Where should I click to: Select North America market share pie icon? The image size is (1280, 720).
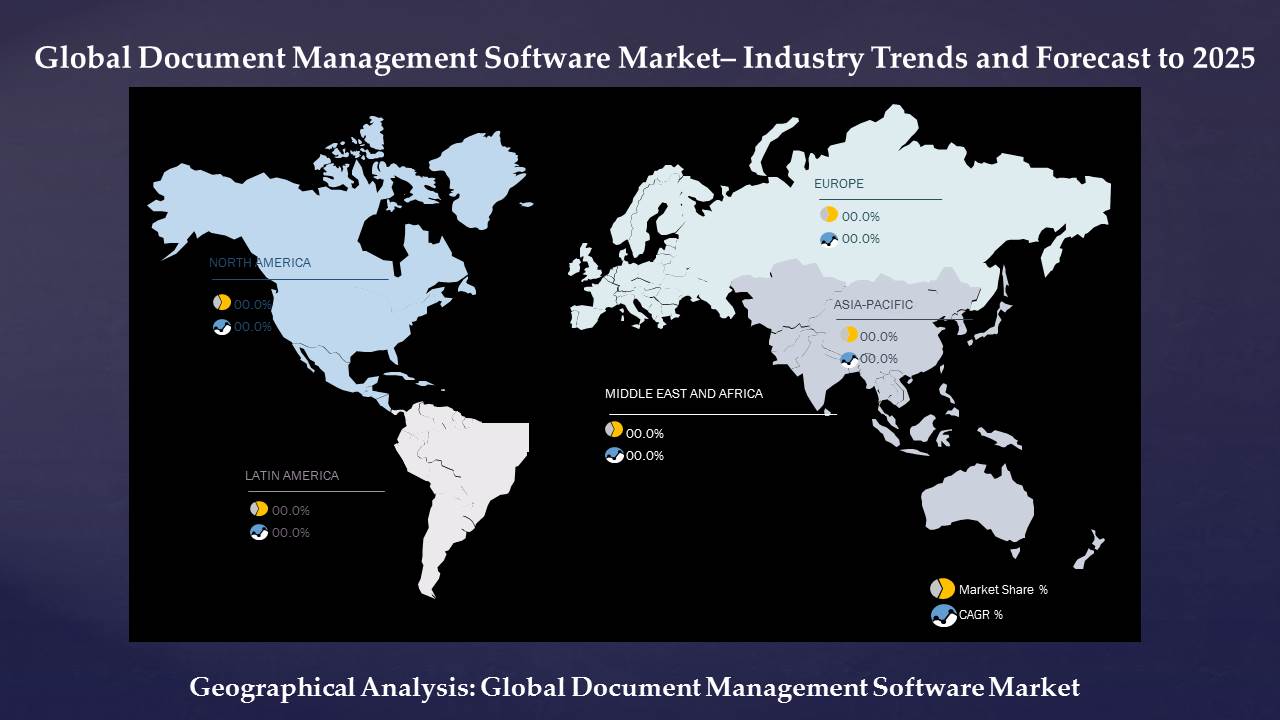pos(222,302)
